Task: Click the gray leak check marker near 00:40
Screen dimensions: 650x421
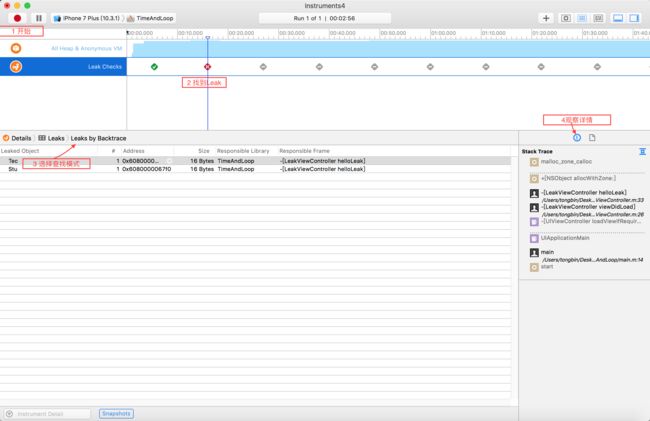Action: 375,67
